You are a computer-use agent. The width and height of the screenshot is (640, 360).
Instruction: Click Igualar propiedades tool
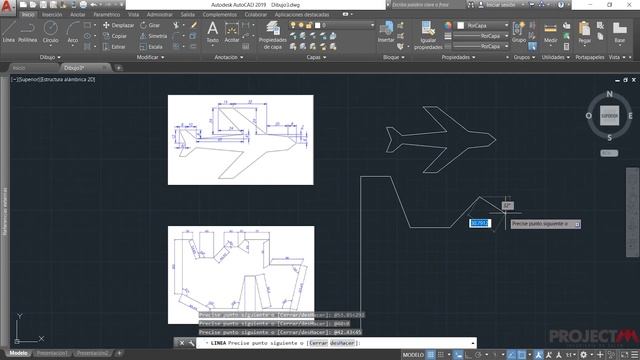428,35
